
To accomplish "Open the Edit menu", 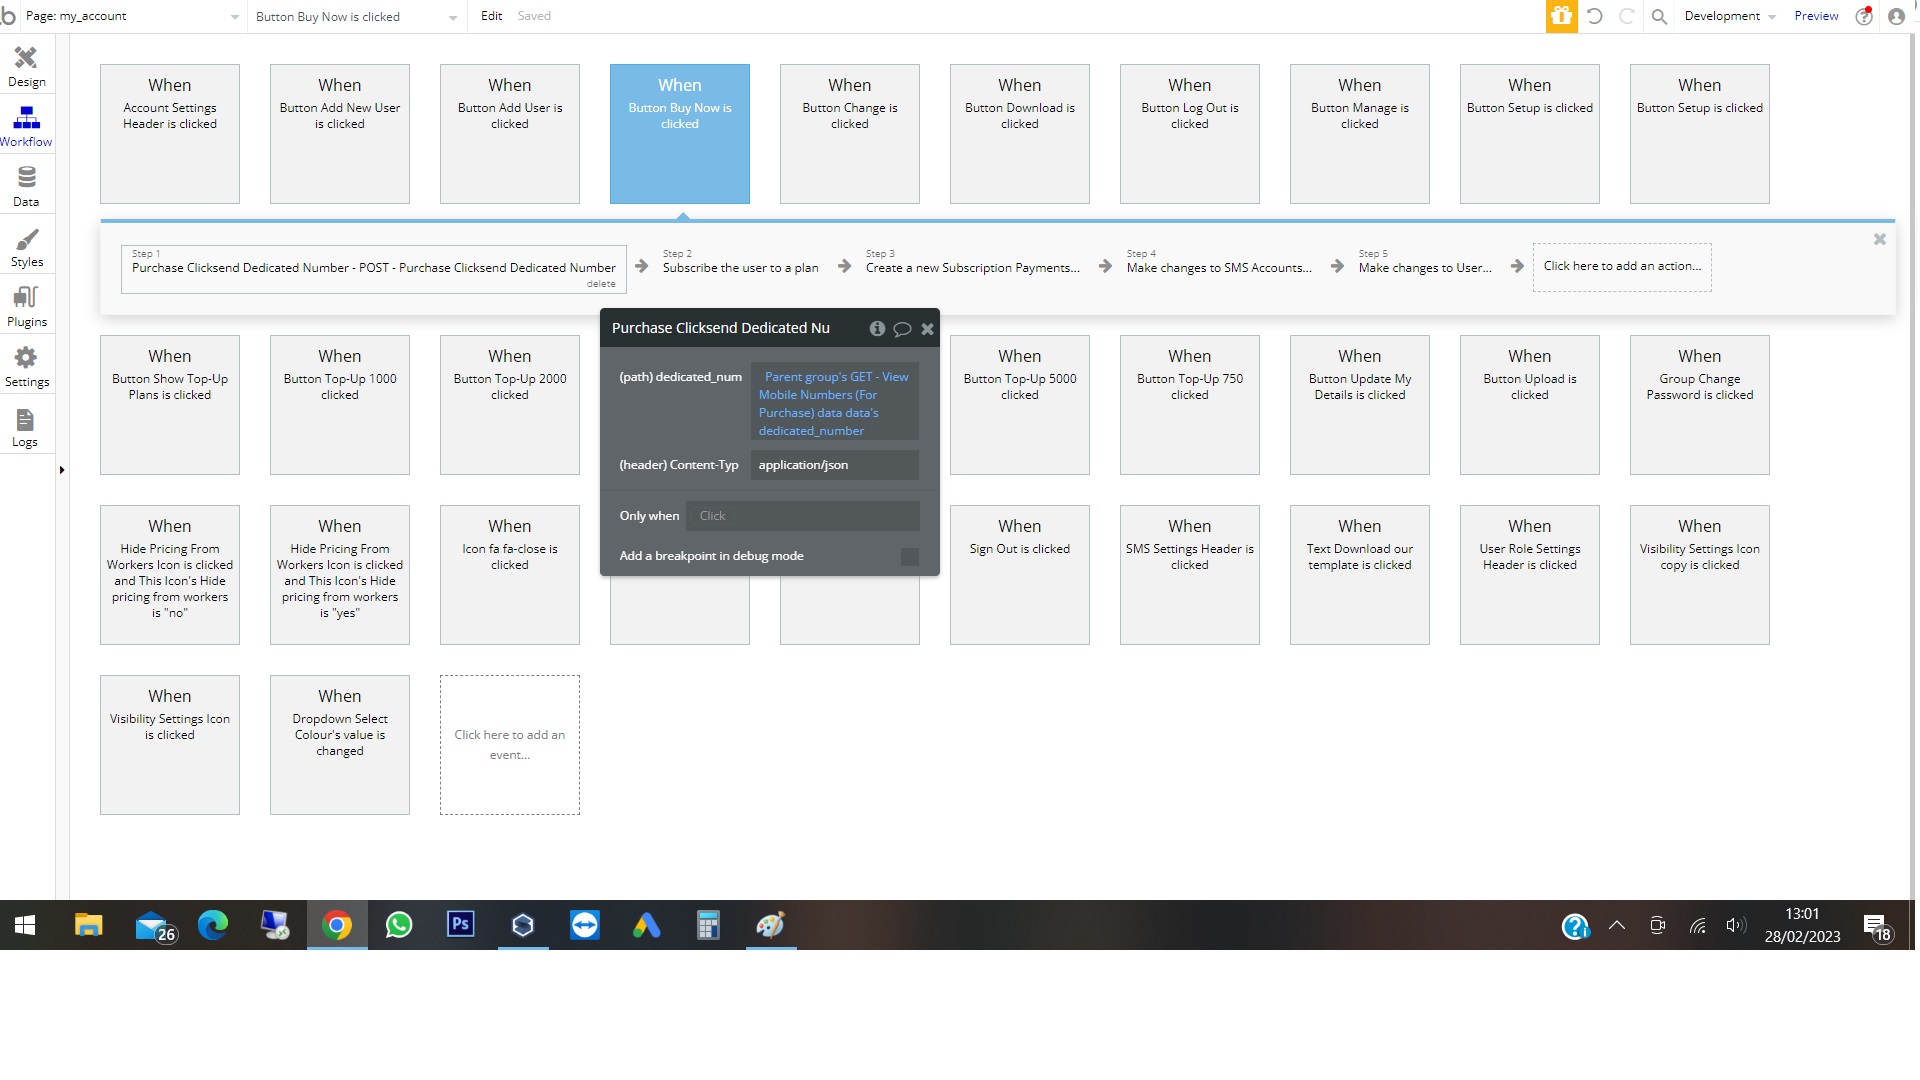I will point(491,16).
